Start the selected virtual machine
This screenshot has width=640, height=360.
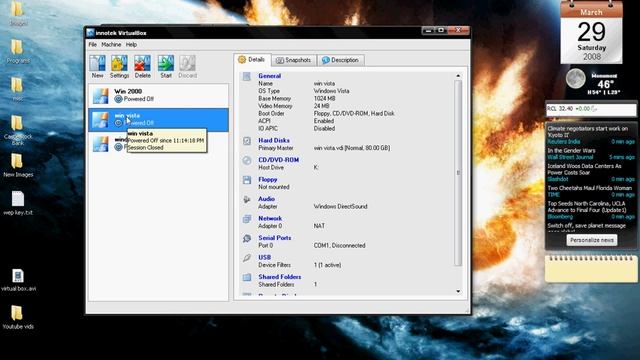pos(166,63)
